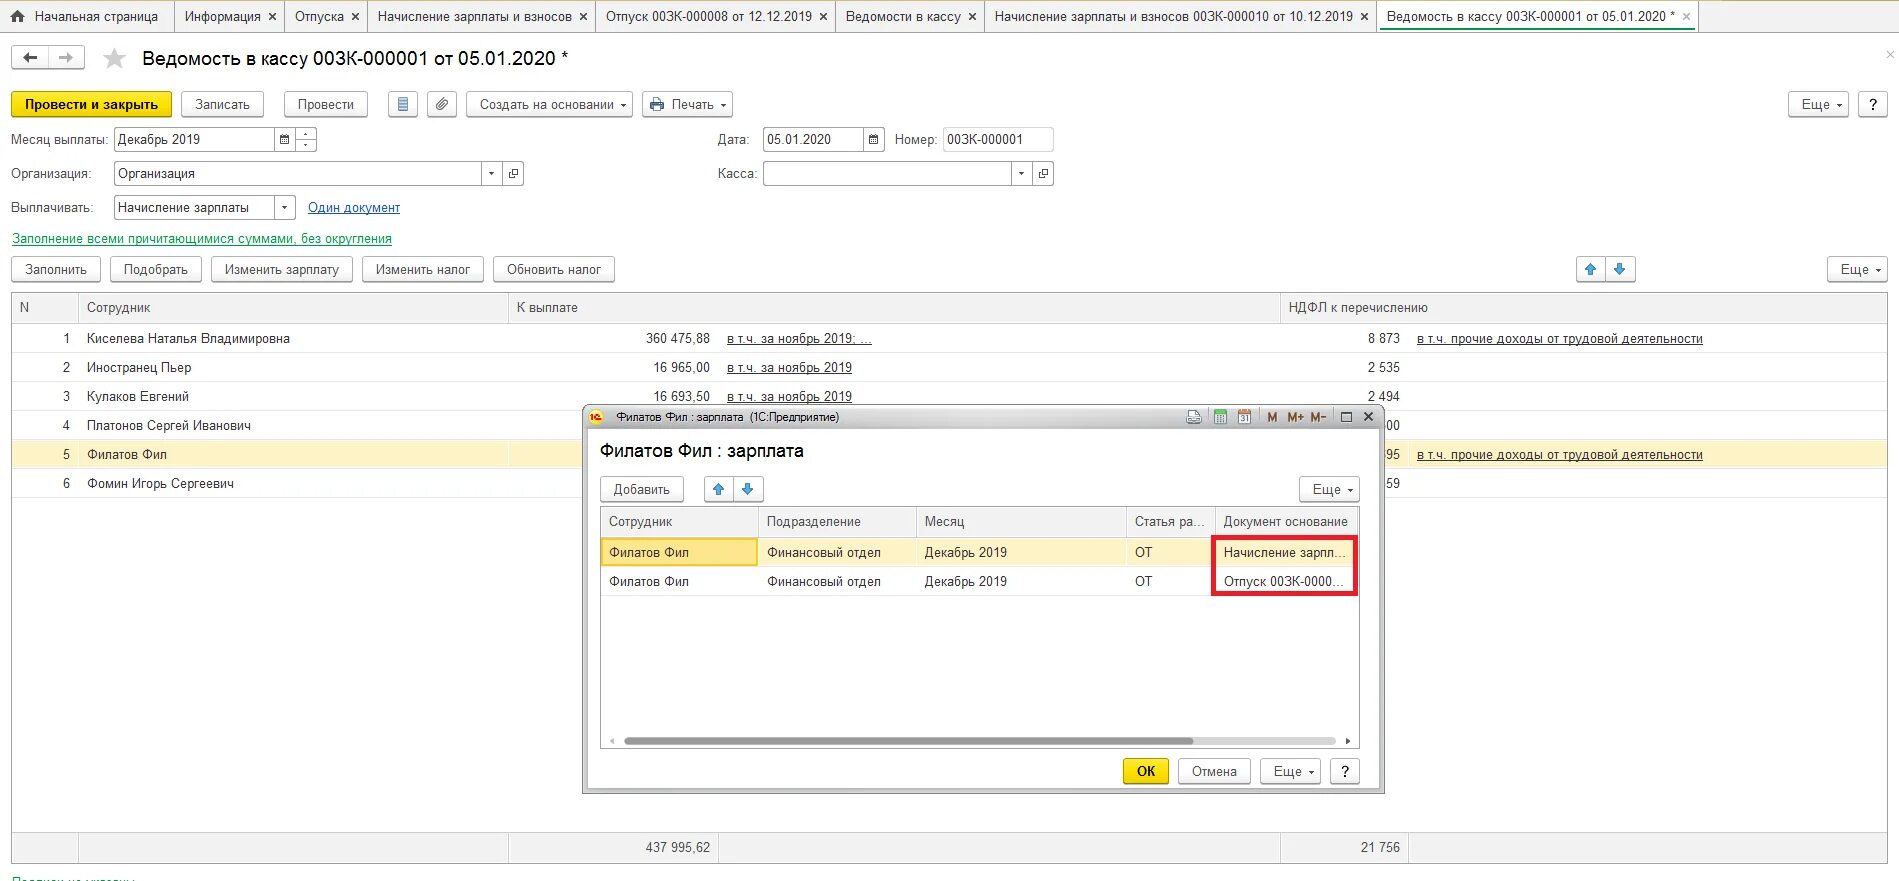Open the Начальная страница home tab
1899x881 pixels.
click(86, 16)
